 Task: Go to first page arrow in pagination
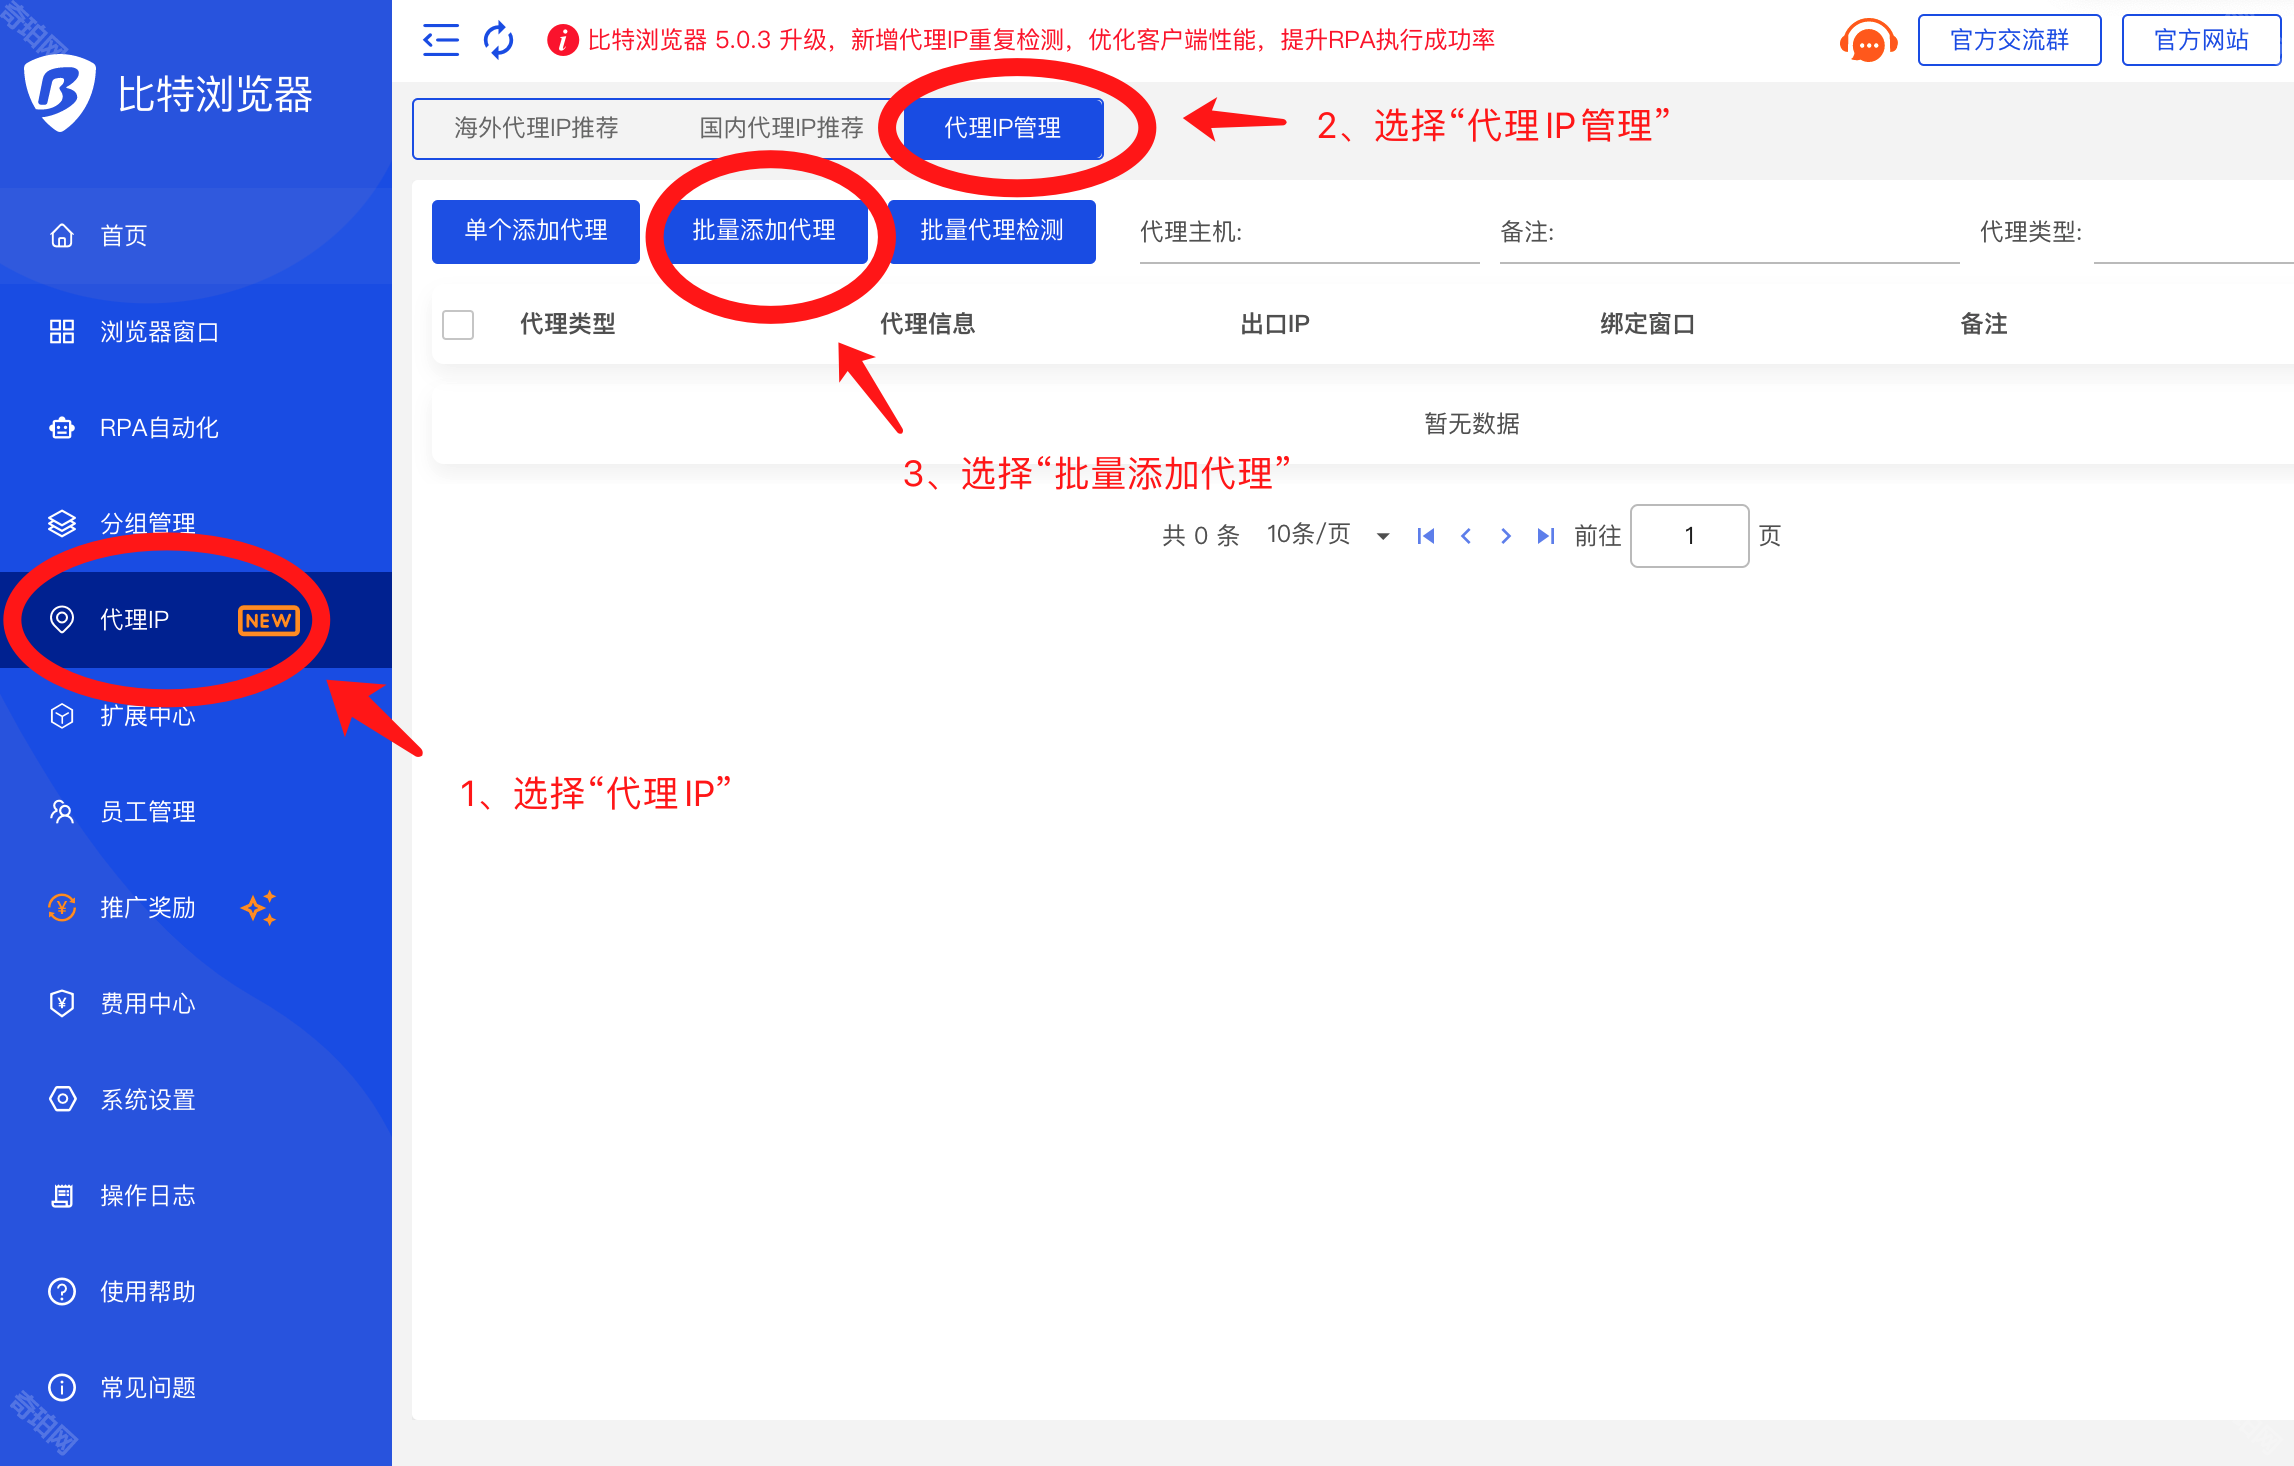[x=1426, y=536]
